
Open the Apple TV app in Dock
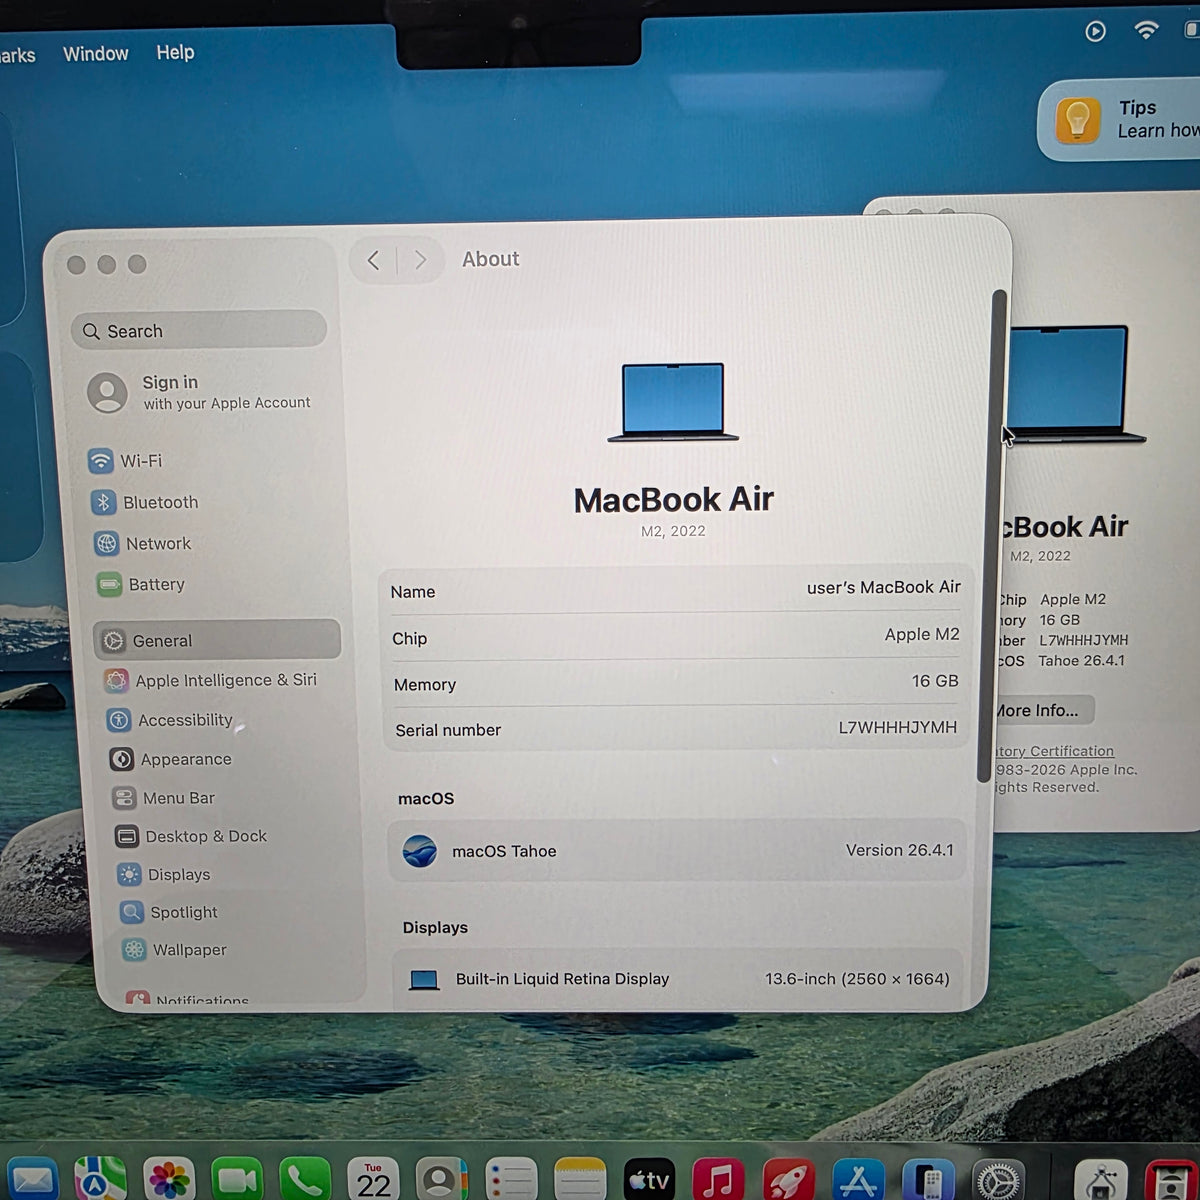tap(648, 1181)
